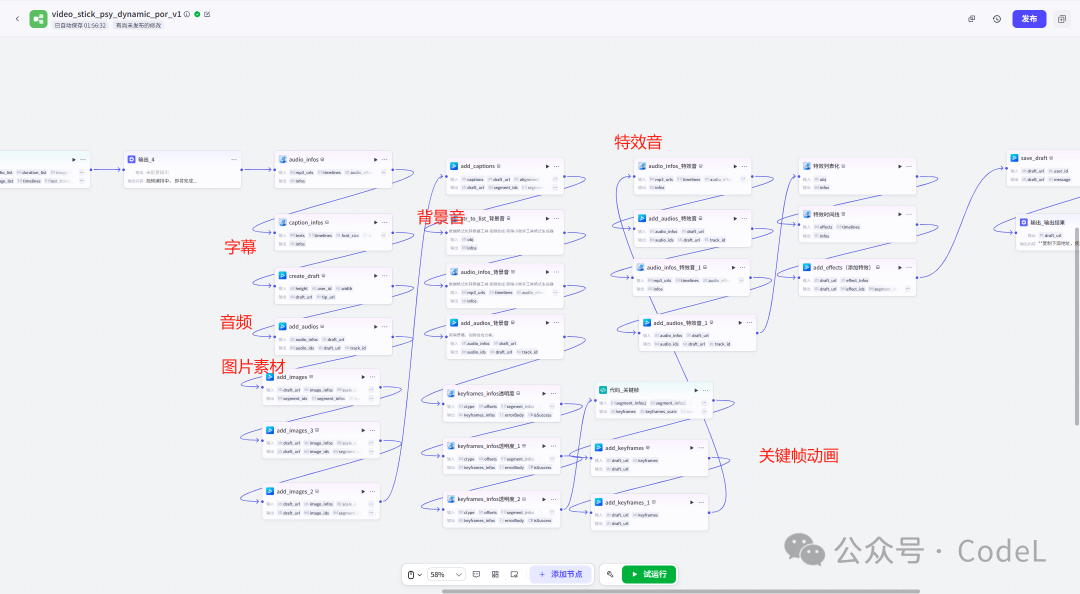1080x594 pixels.
Task: Add a comment with note icon
Action: pyautogui.click(x=477, y=575)
